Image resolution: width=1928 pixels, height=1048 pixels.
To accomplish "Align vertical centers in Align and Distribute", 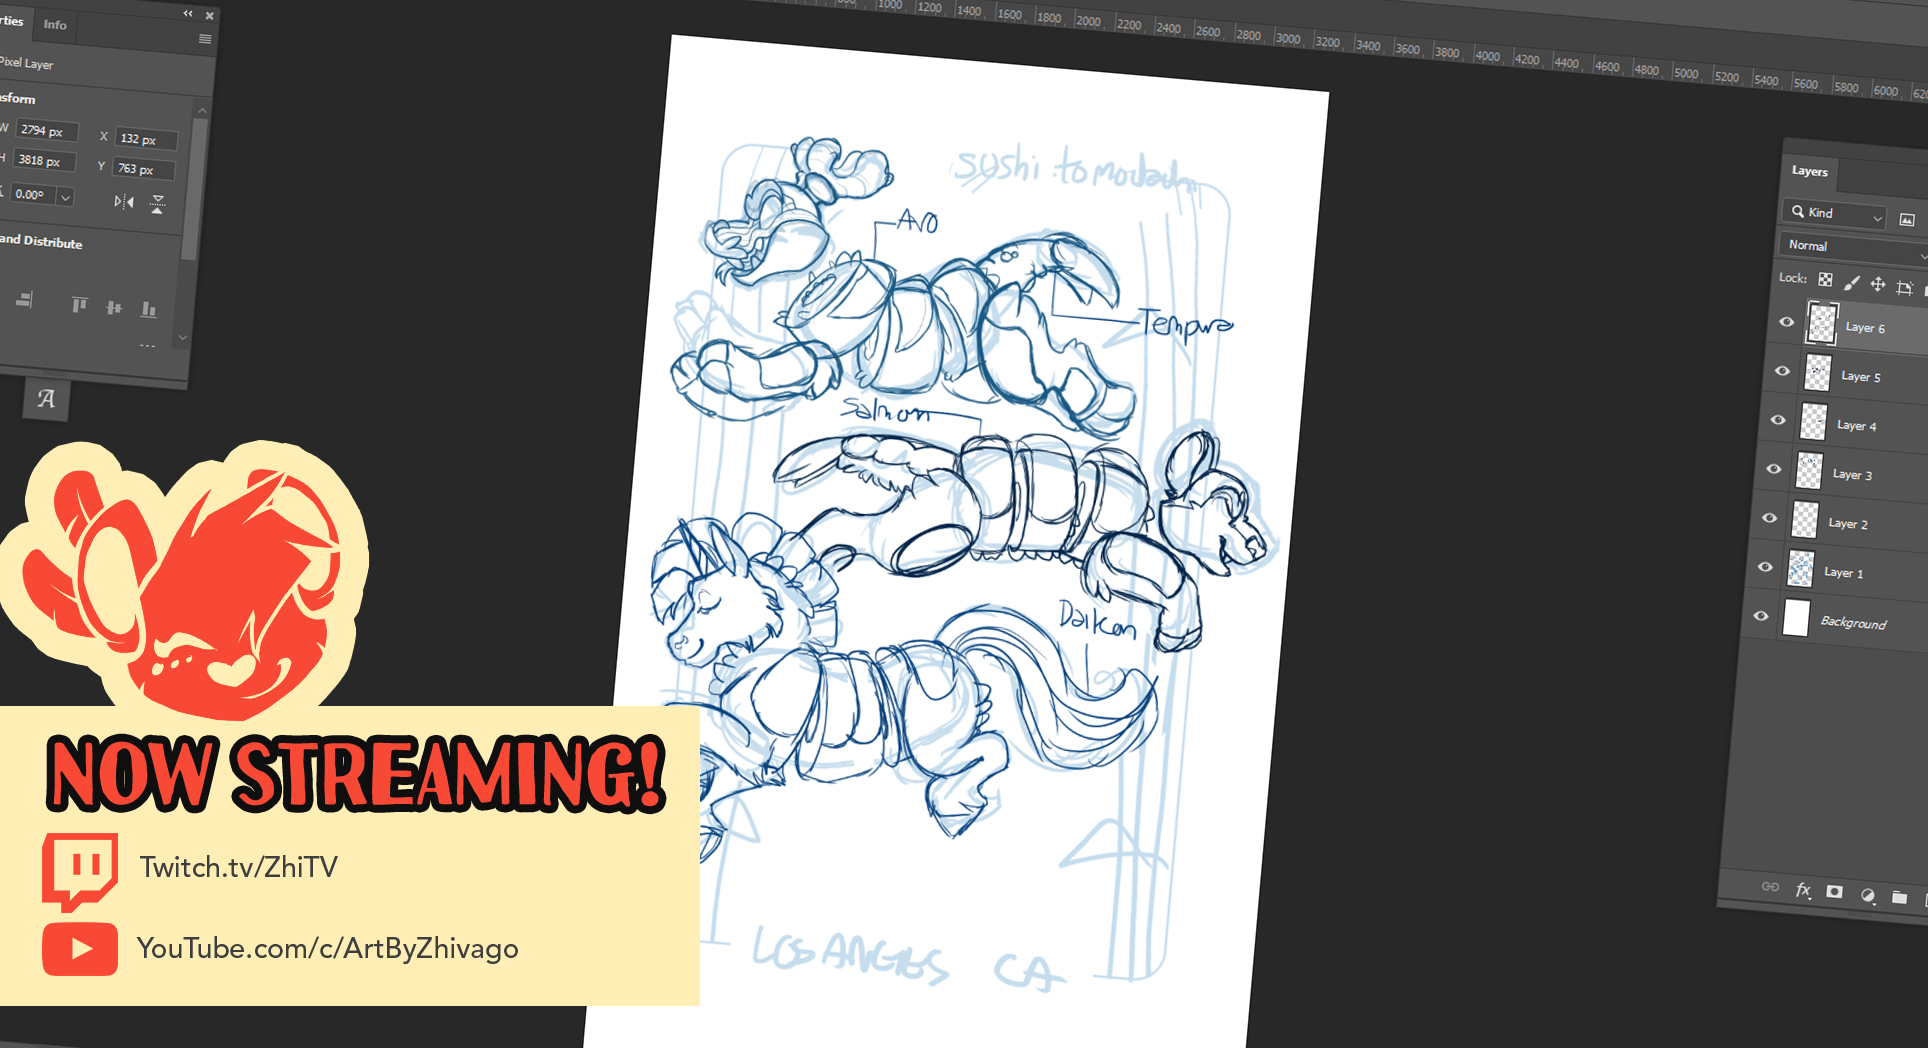I will [x=114, y=307].
